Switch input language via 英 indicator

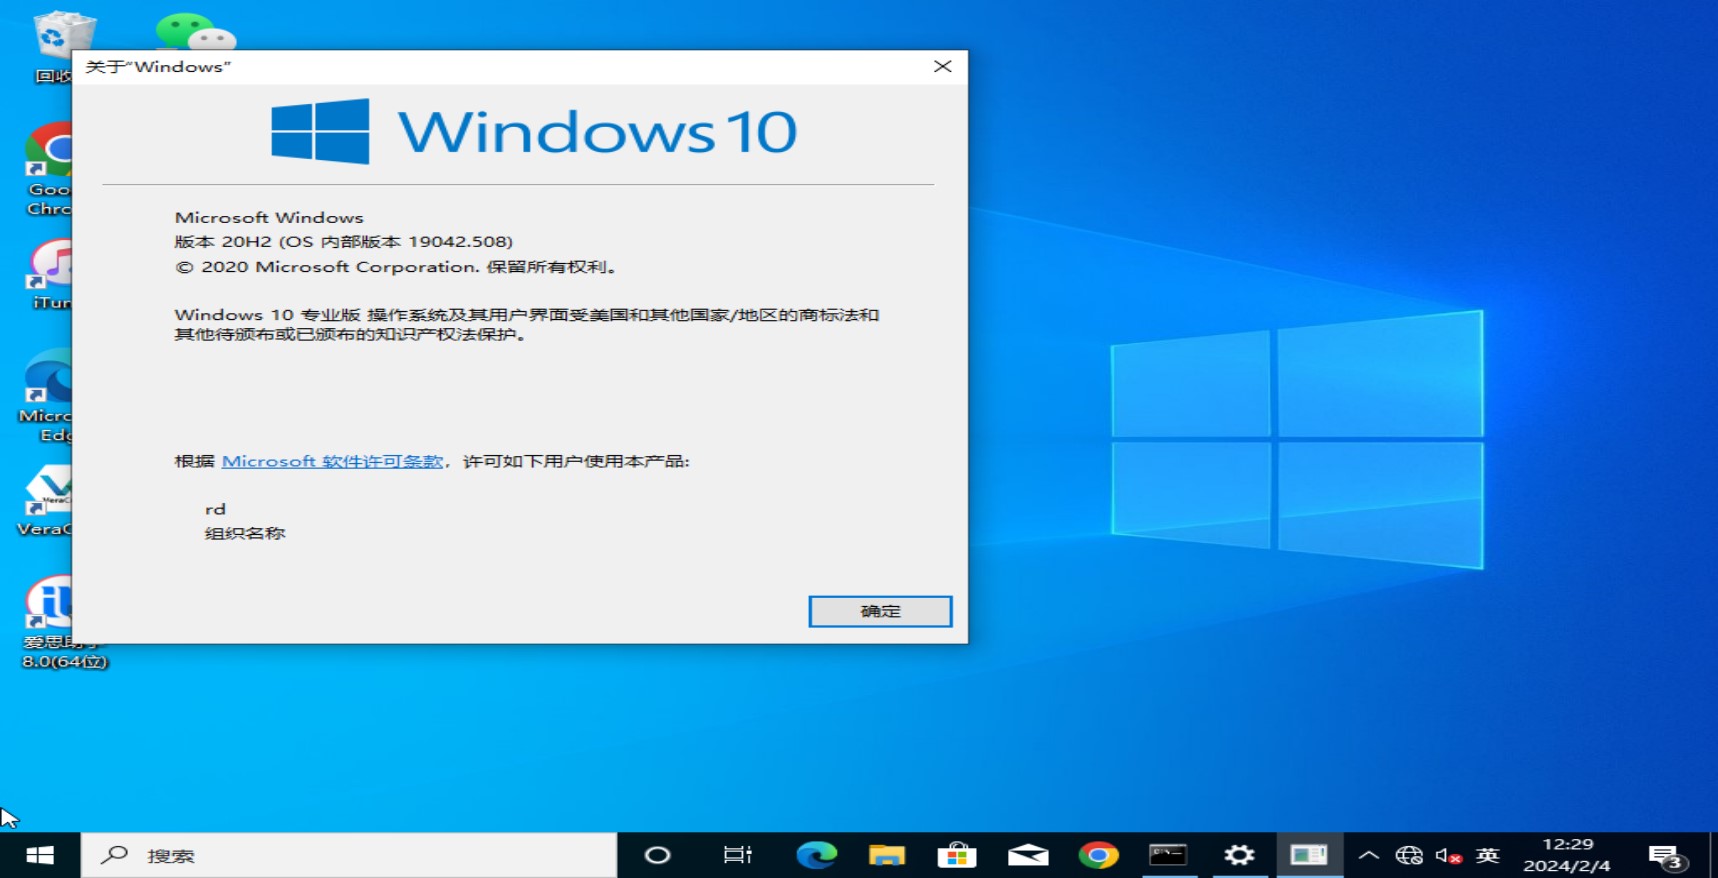pyautogui.click(x=1487, y=855)
